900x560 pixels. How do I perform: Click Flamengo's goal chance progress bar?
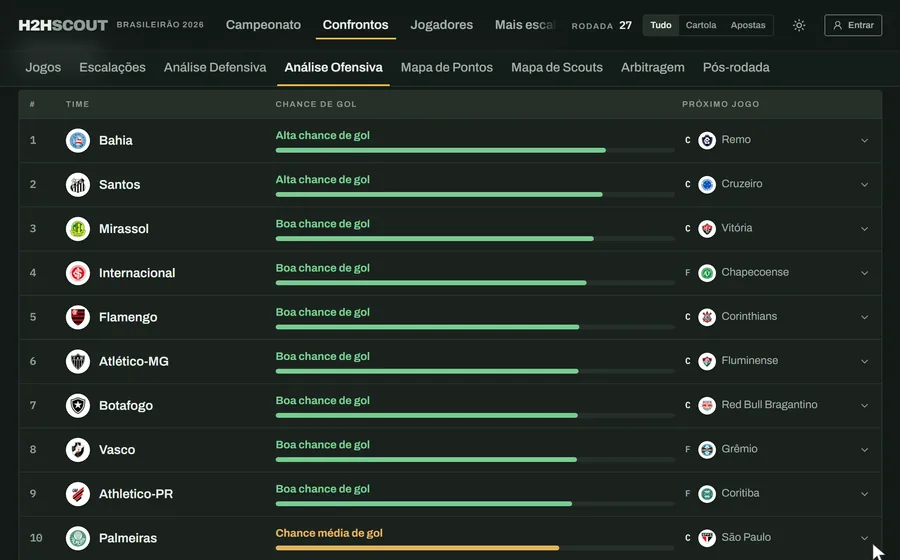(475, 327)
